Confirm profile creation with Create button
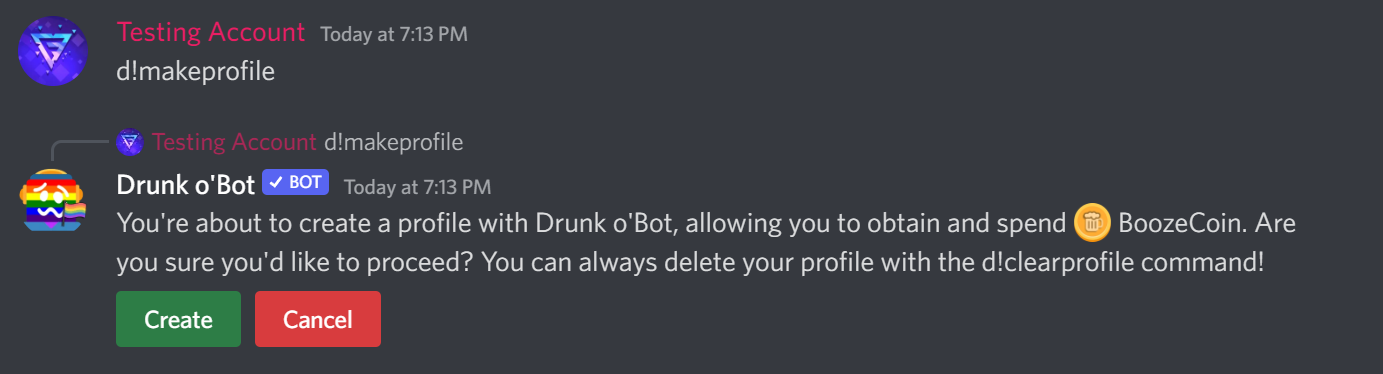This screenshot has height=374, width=1383. pos(178,319)
